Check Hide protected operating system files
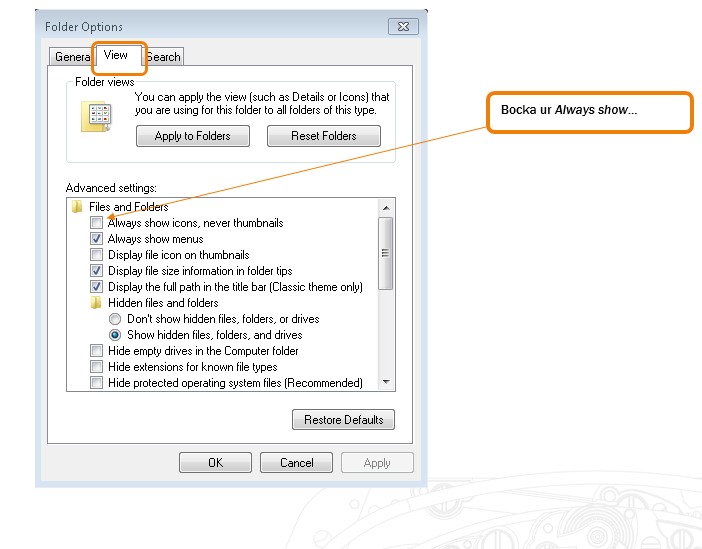 click(97, 383)
